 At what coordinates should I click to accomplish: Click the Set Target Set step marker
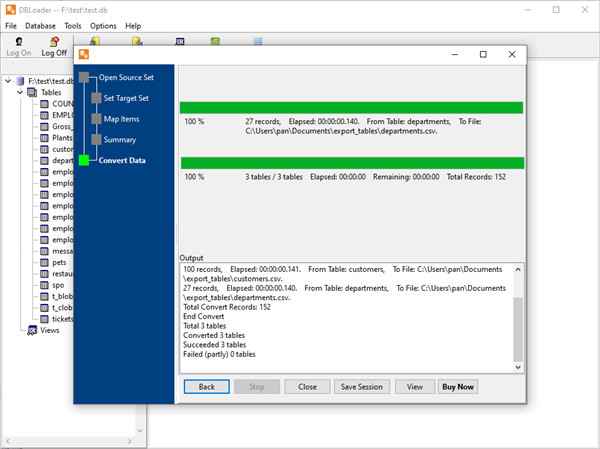tap(95, 98)
